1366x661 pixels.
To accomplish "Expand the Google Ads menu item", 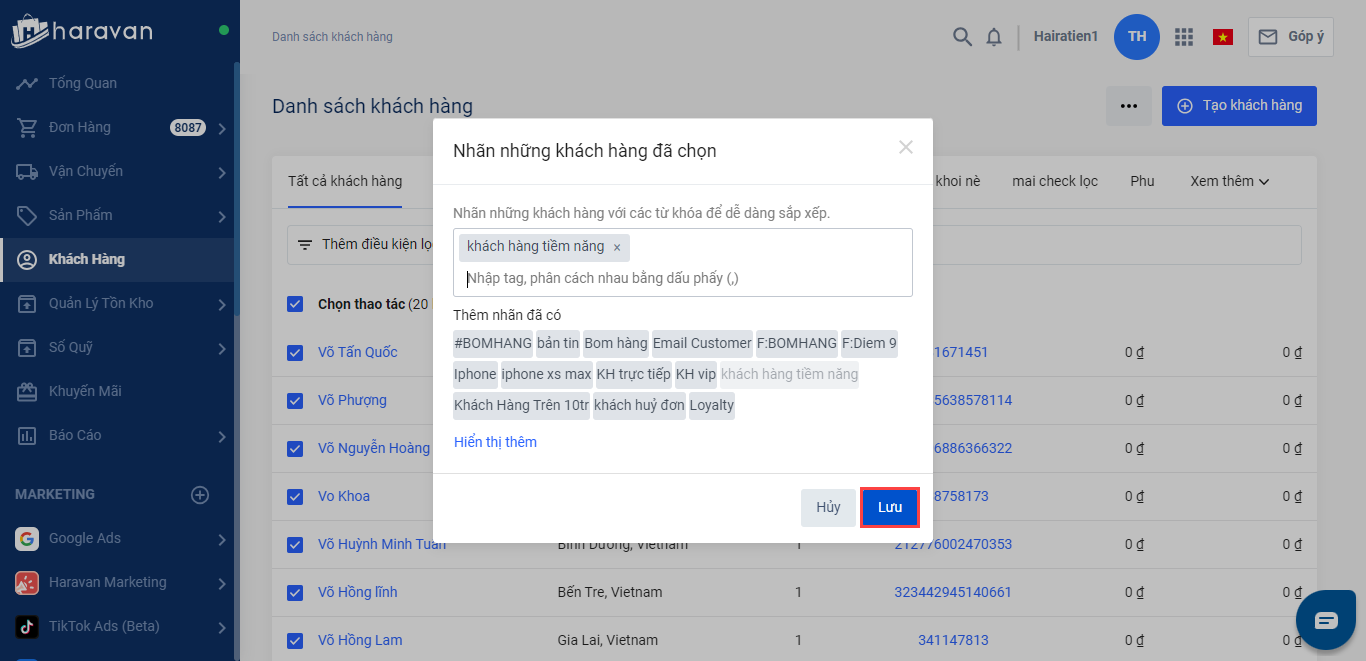I will [x=222, y=539].
